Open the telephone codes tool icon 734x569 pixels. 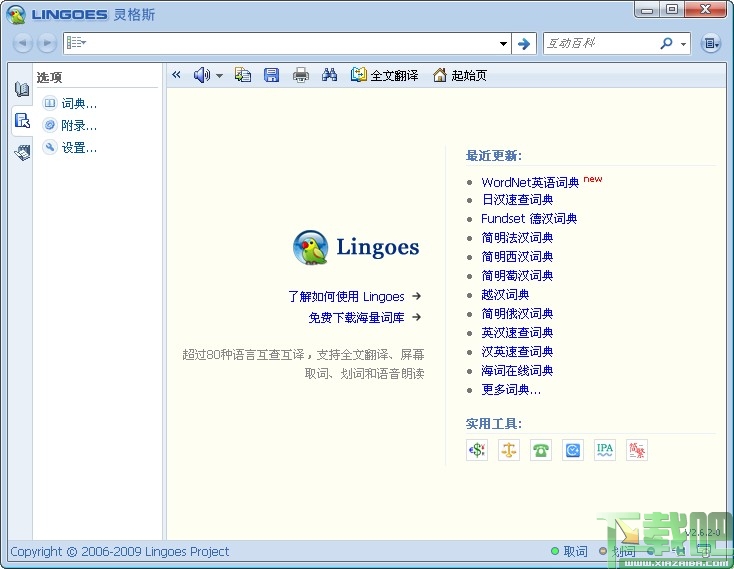coord(541,450)
